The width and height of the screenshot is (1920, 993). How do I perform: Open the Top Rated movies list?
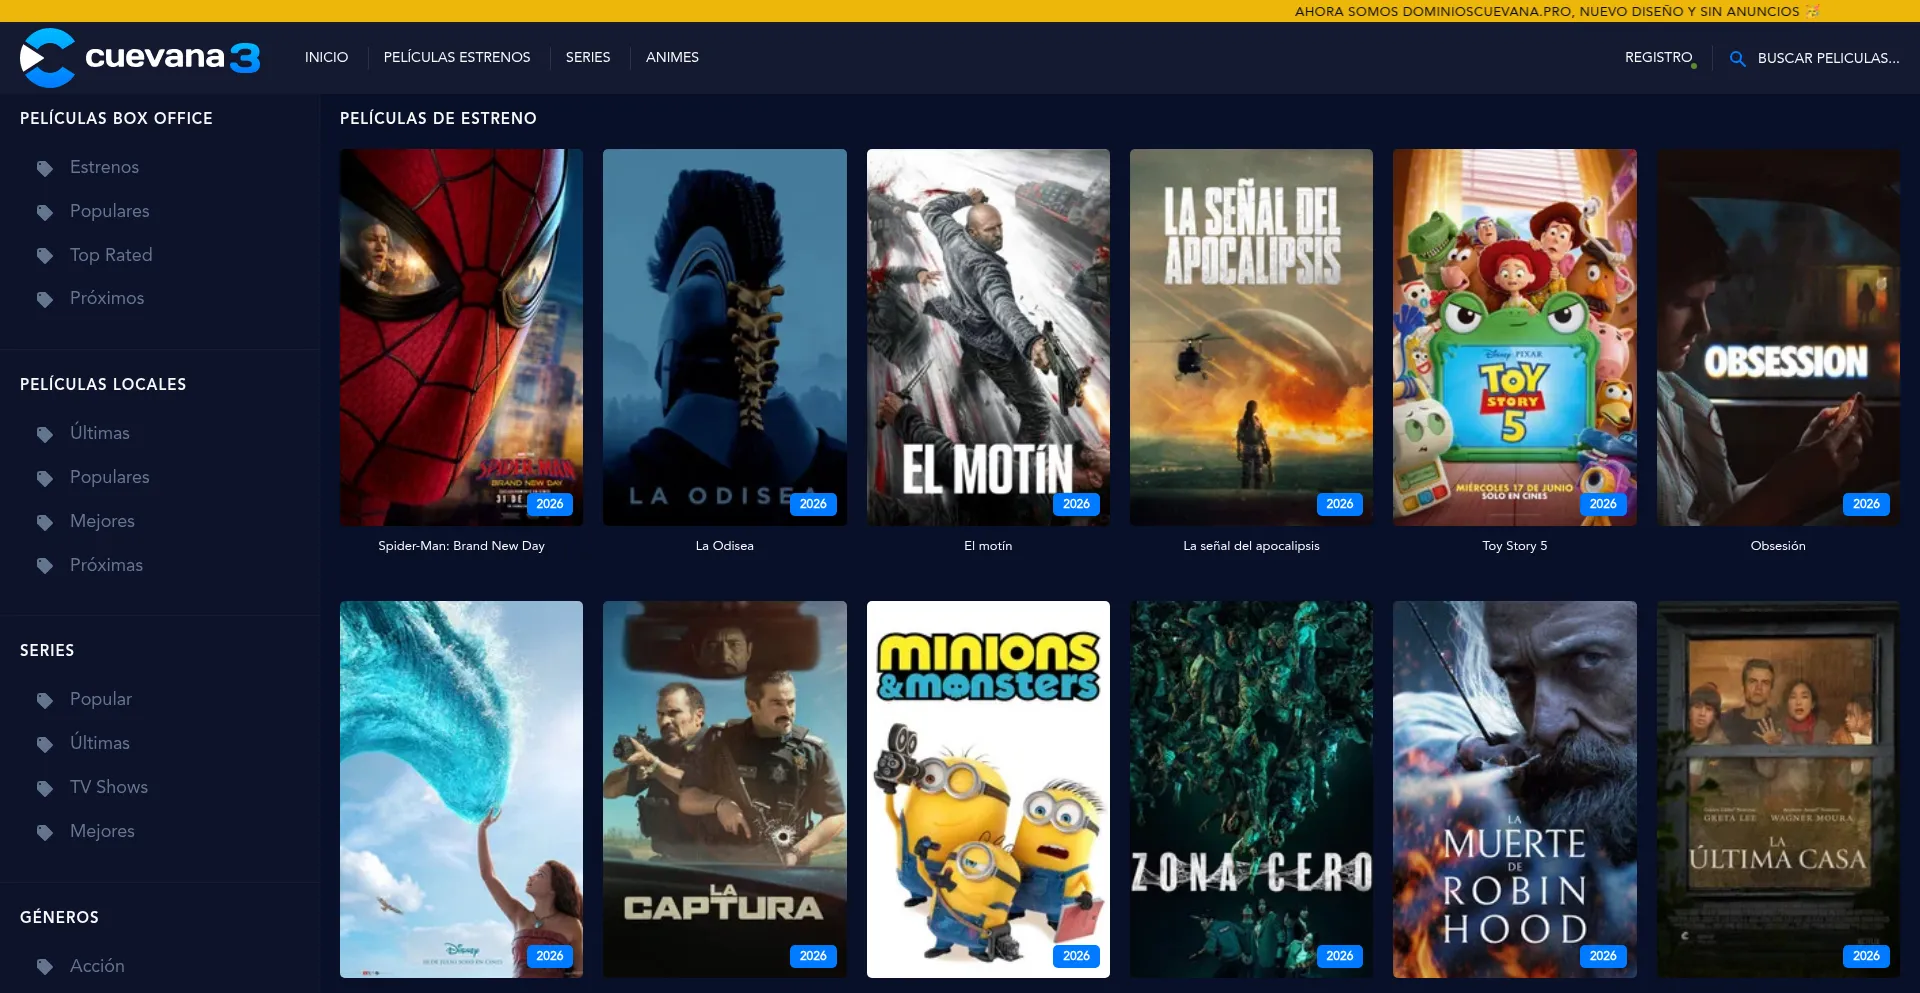tap(111, 255)
